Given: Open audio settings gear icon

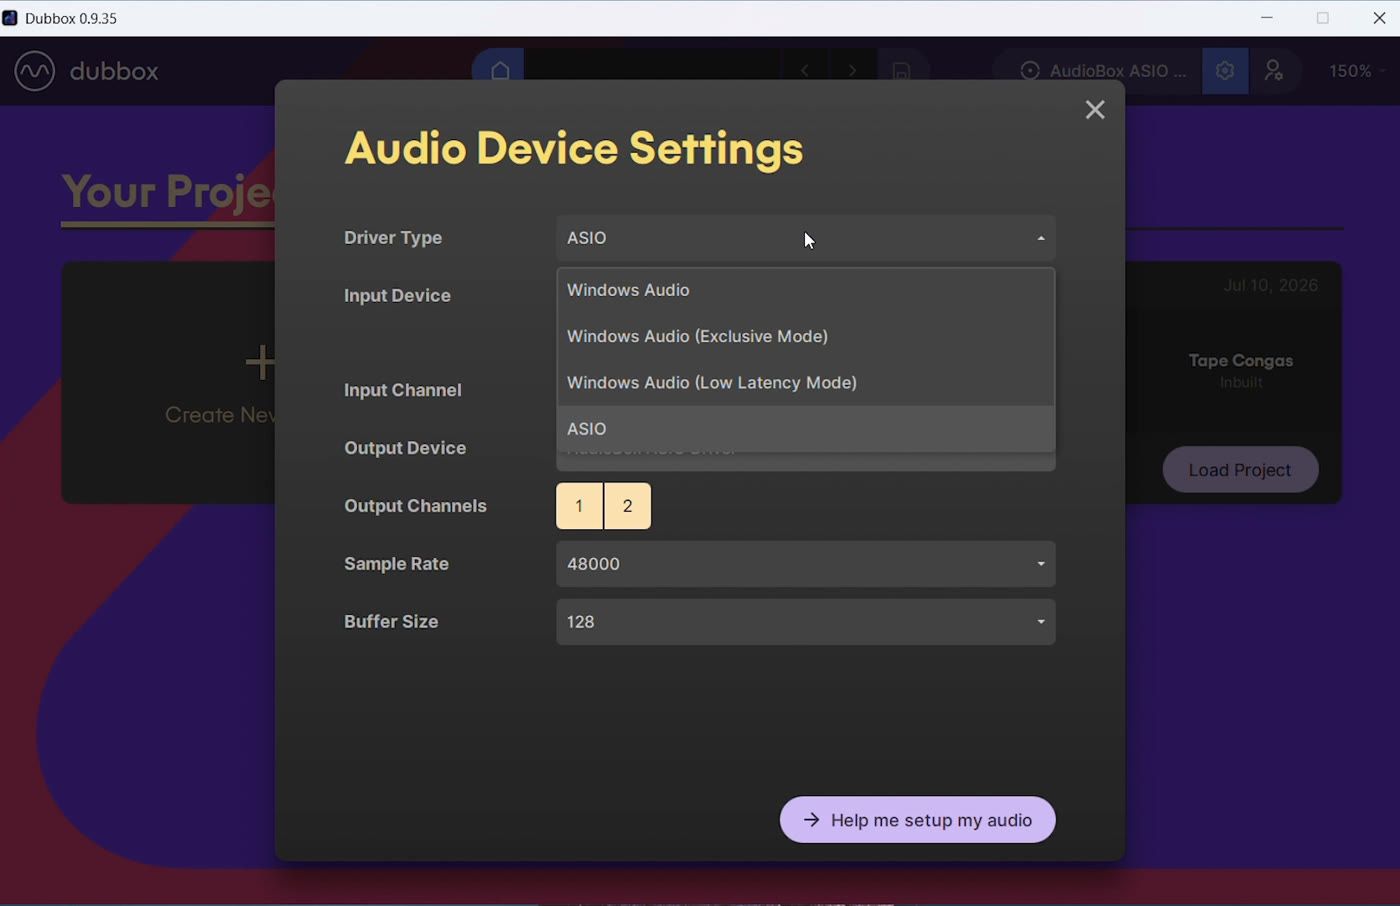Looking at the screenshot, I should tap(1225, 71).
